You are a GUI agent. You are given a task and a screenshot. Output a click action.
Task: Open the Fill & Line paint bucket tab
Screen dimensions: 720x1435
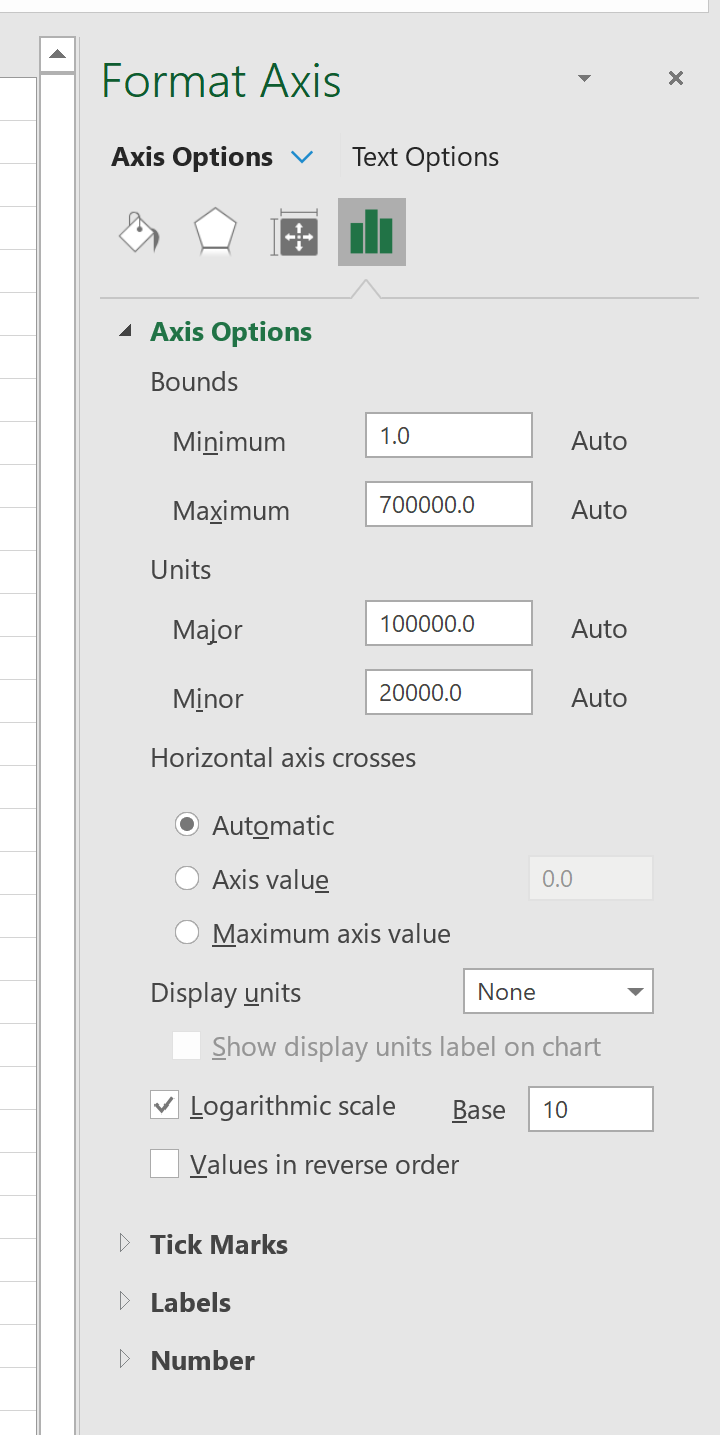[x=139, y=232]
